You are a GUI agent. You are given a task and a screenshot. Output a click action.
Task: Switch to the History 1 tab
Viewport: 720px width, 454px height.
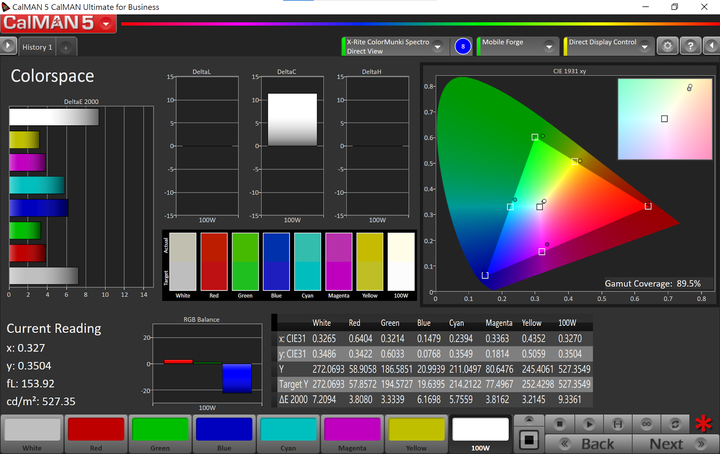click(x=37, y=47)
